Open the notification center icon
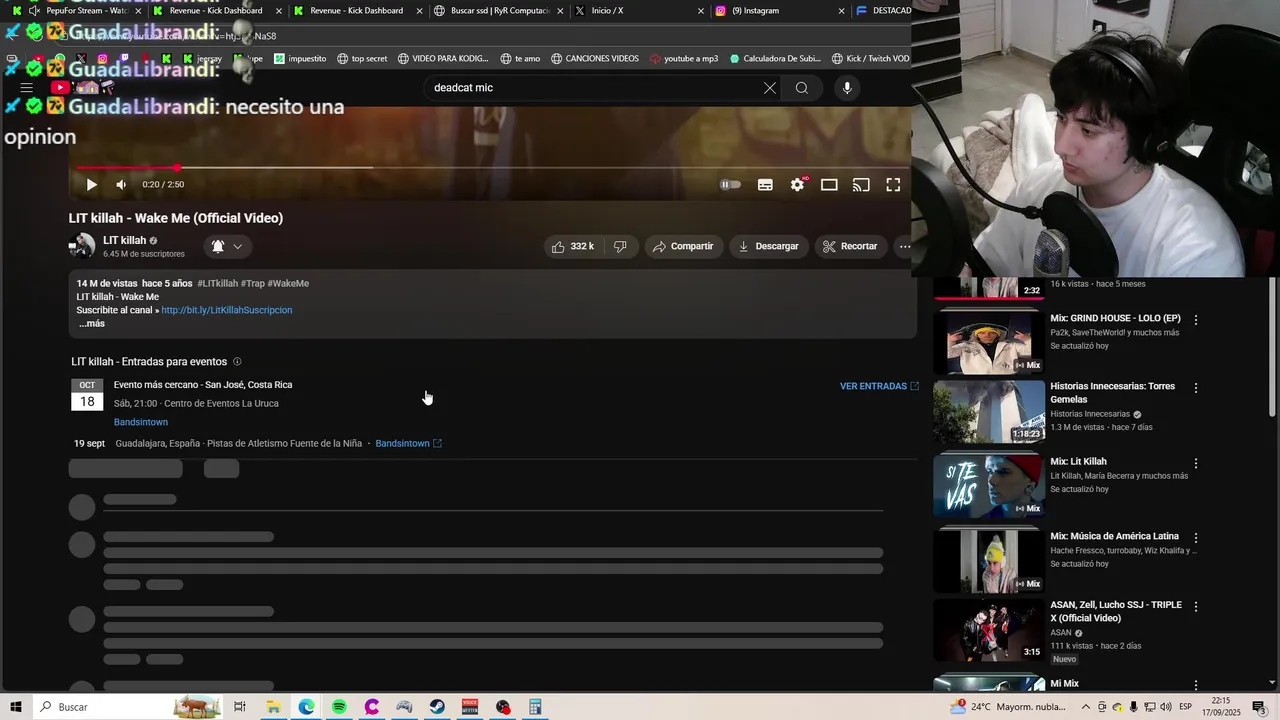The width and height of the screenshot is (1280, 720). [x=1259, y=707]
